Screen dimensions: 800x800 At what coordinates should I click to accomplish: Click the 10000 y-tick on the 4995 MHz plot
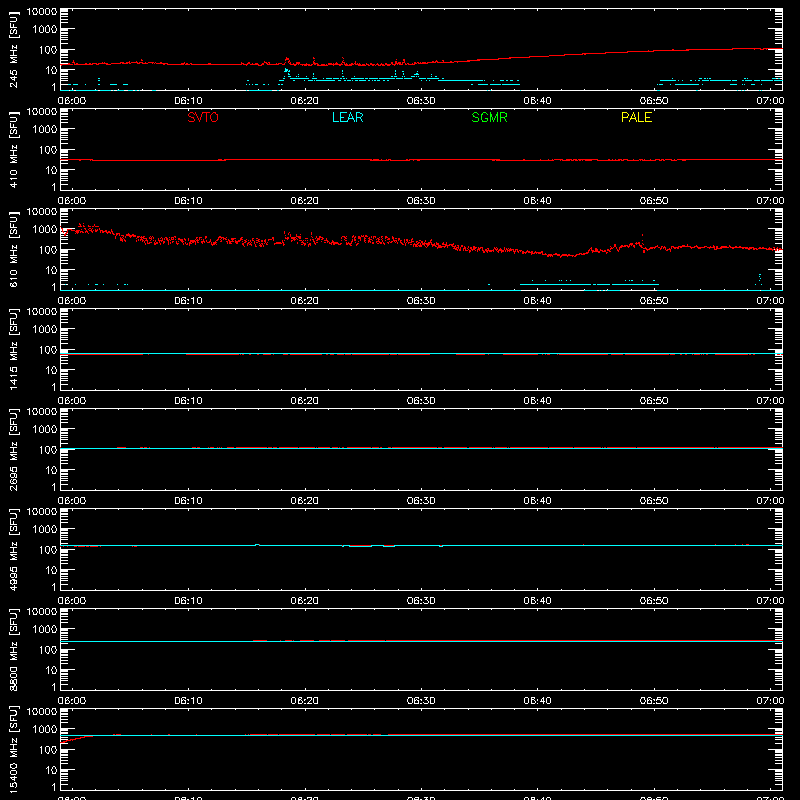42,512
